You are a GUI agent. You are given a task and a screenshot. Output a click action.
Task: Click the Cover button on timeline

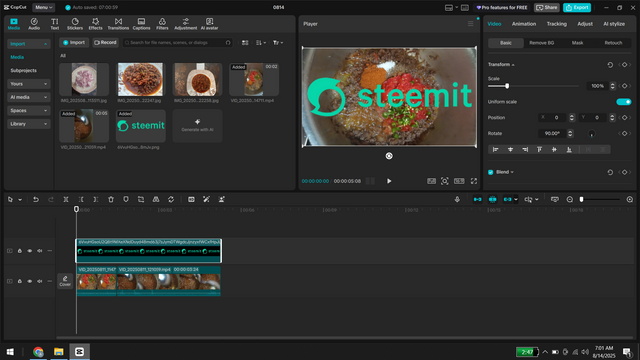coord(65,281)
